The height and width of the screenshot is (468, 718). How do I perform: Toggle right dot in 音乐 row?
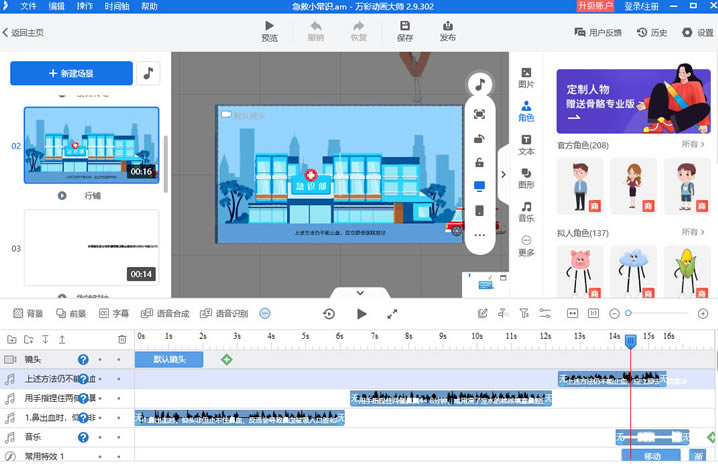[x=119, y=437]
